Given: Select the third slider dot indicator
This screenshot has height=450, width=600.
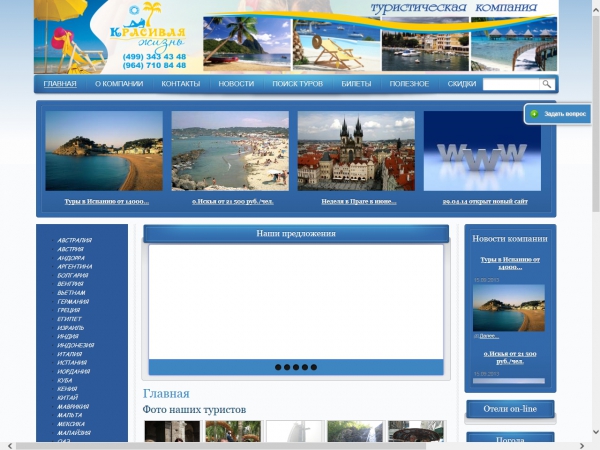Looking at the screenshot, I should point(296,367).
